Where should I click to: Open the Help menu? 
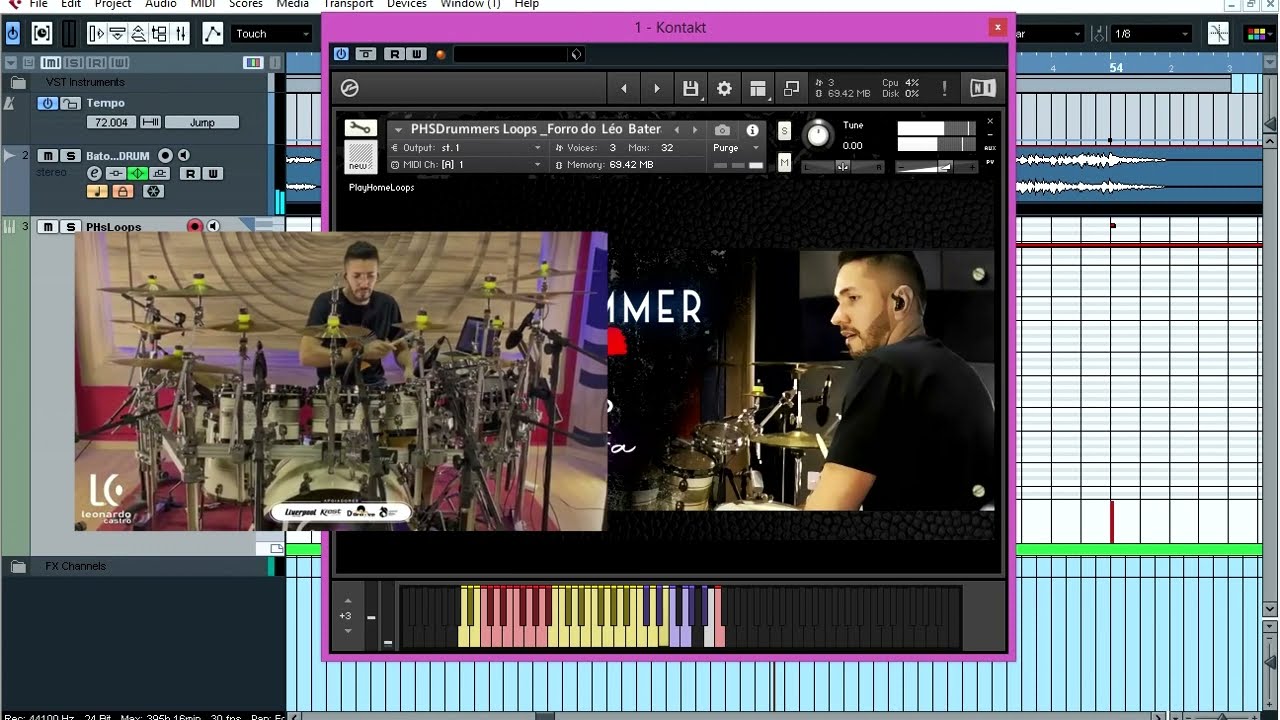527,4
